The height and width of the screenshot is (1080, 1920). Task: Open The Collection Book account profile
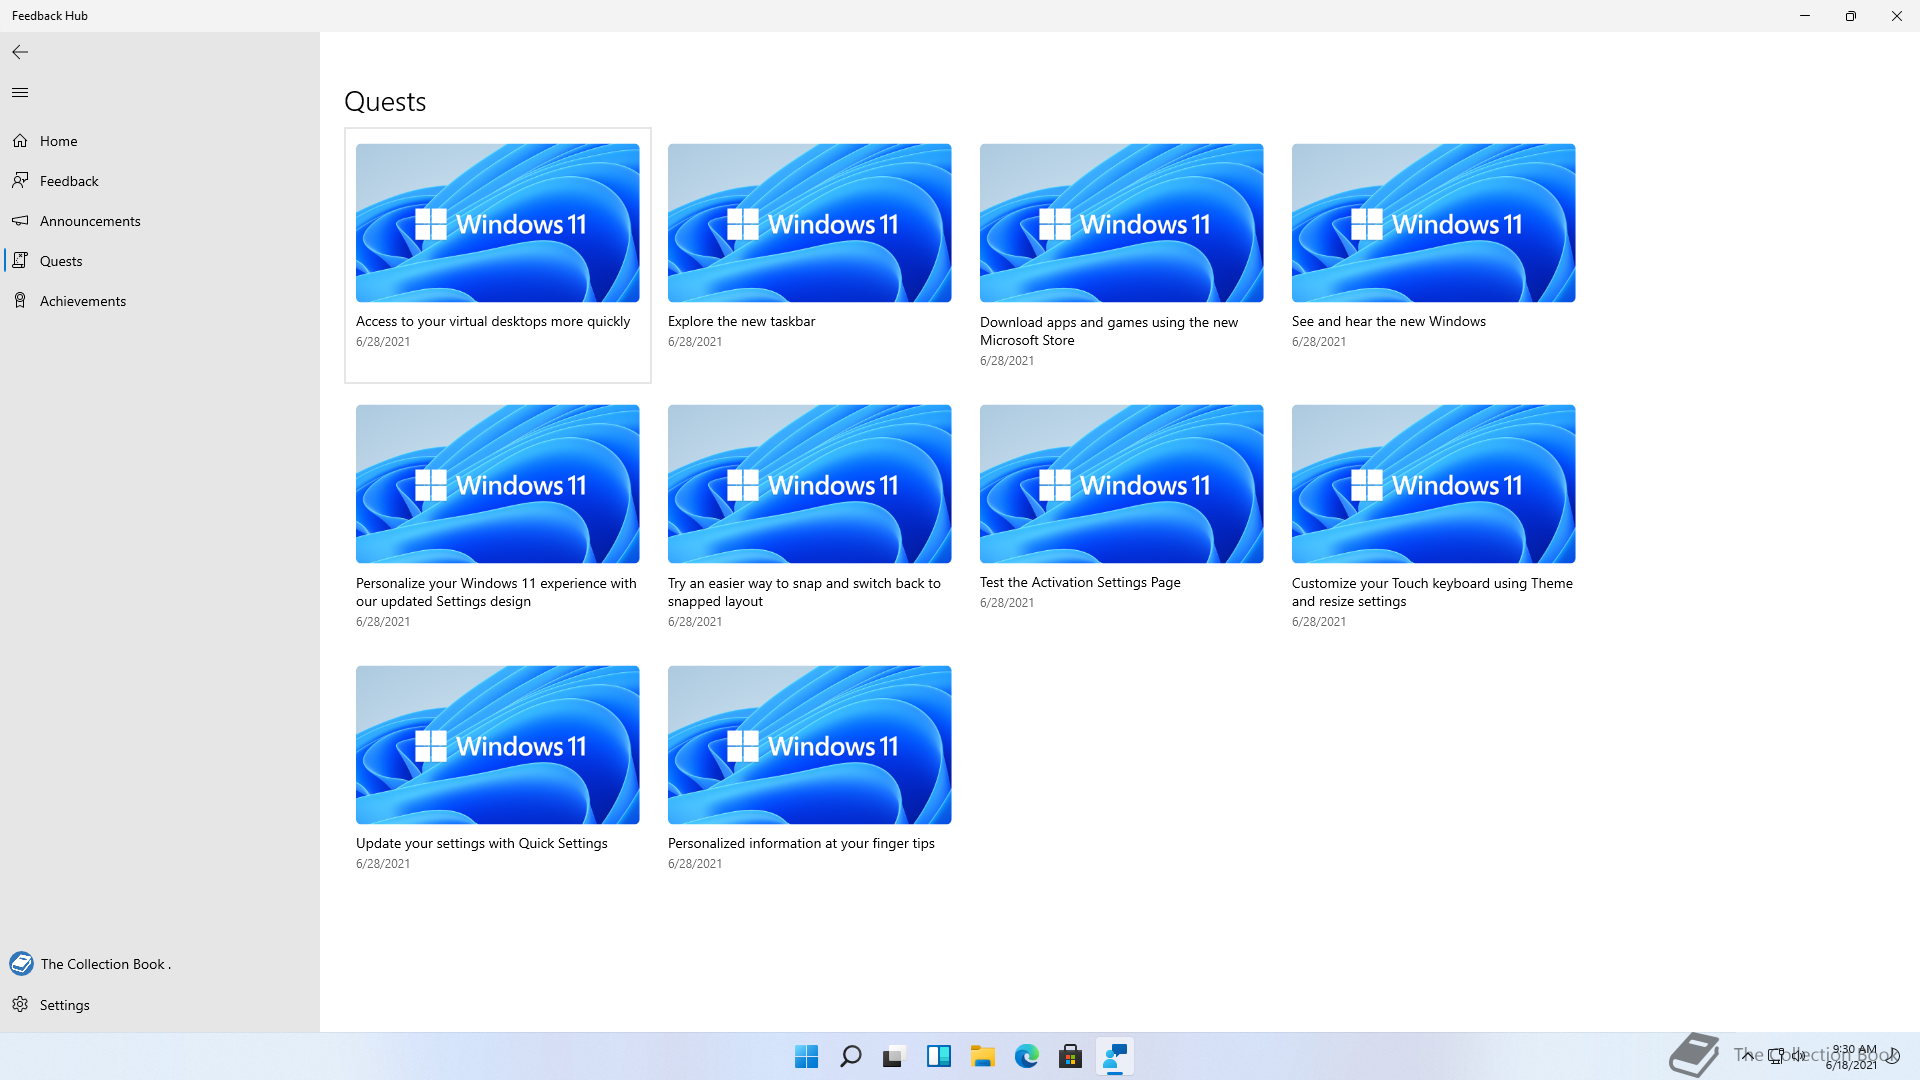coord(160,964)
